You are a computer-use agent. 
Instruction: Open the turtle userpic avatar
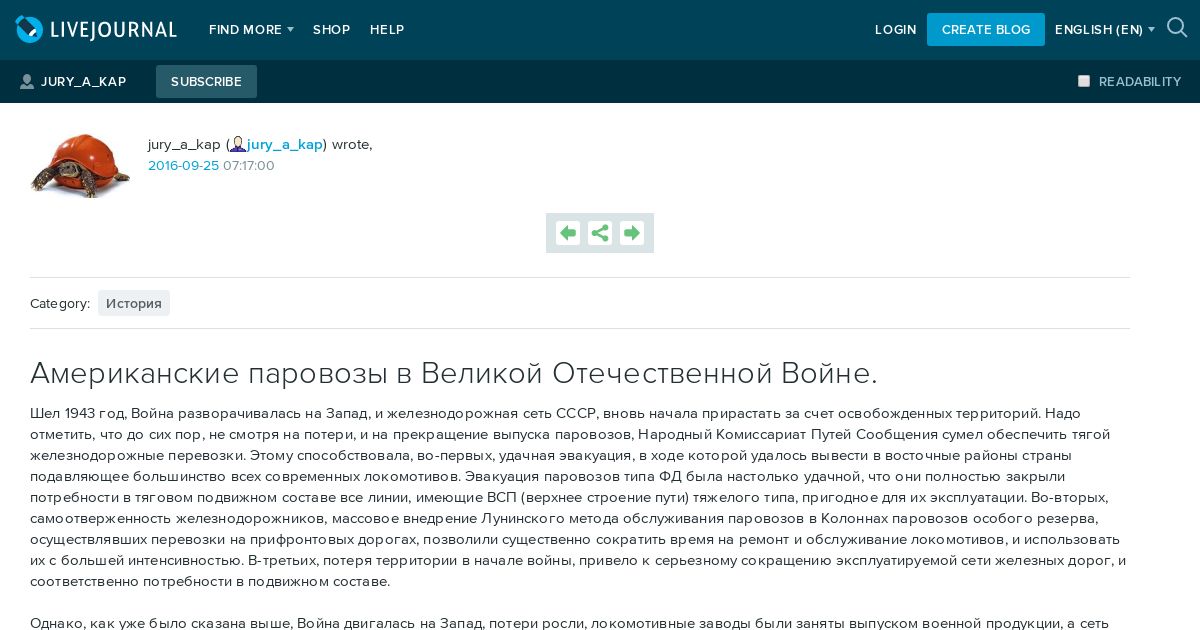pos(80,165)
